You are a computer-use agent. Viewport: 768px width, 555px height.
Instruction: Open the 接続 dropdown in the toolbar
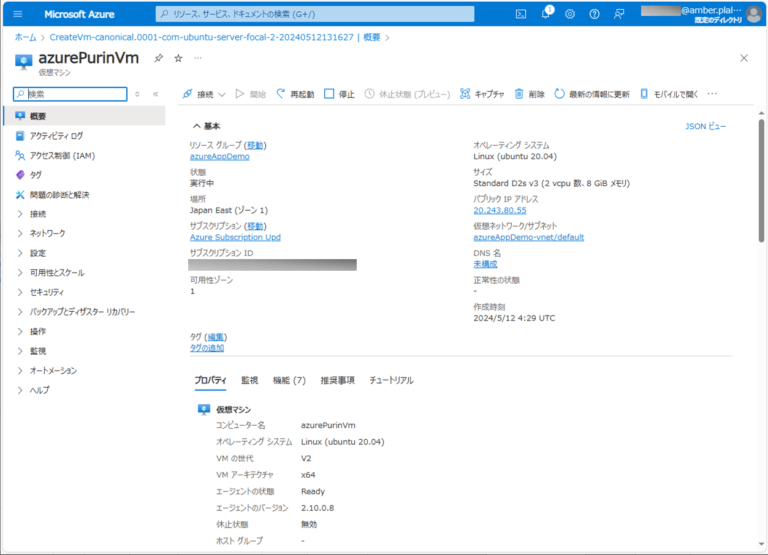point(204,94)
